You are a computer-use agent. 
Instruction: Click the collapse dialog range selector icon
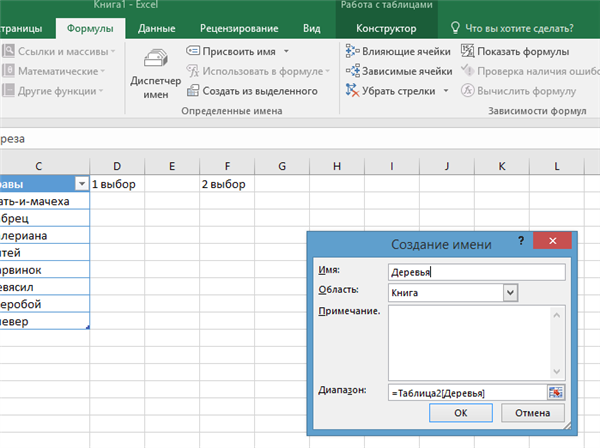tap(556, 393)
